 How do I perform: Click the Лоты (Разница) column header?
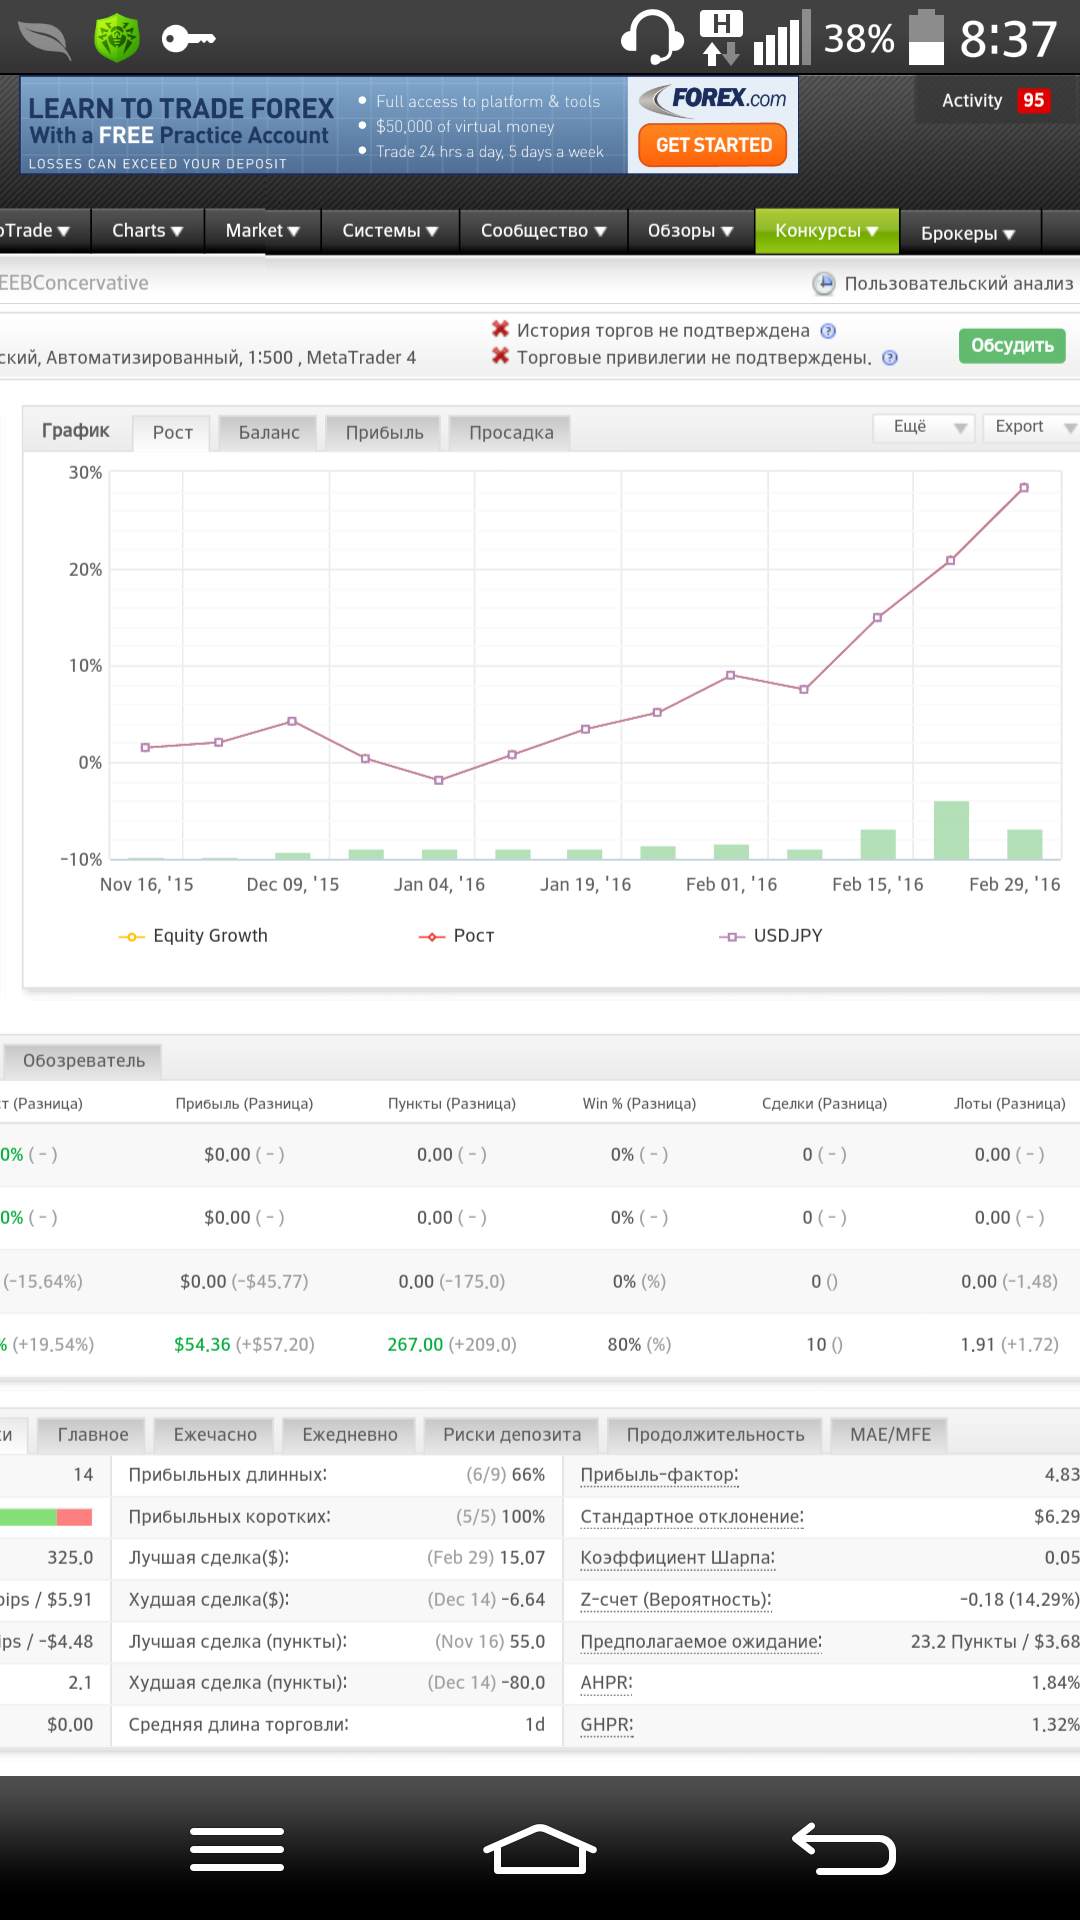click(x=1009, y=1104)
